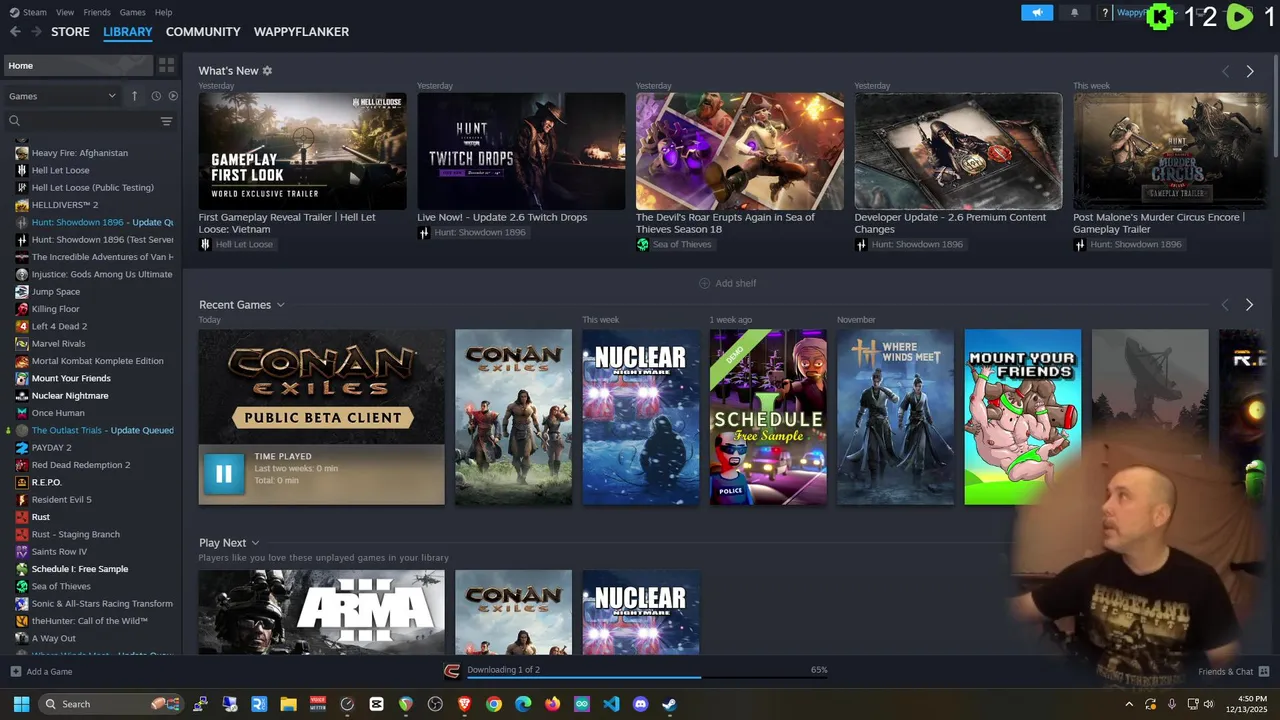Open Firefox from taskbar
Viewport: 1280px width, 720px height.
[x=553, y=704]
